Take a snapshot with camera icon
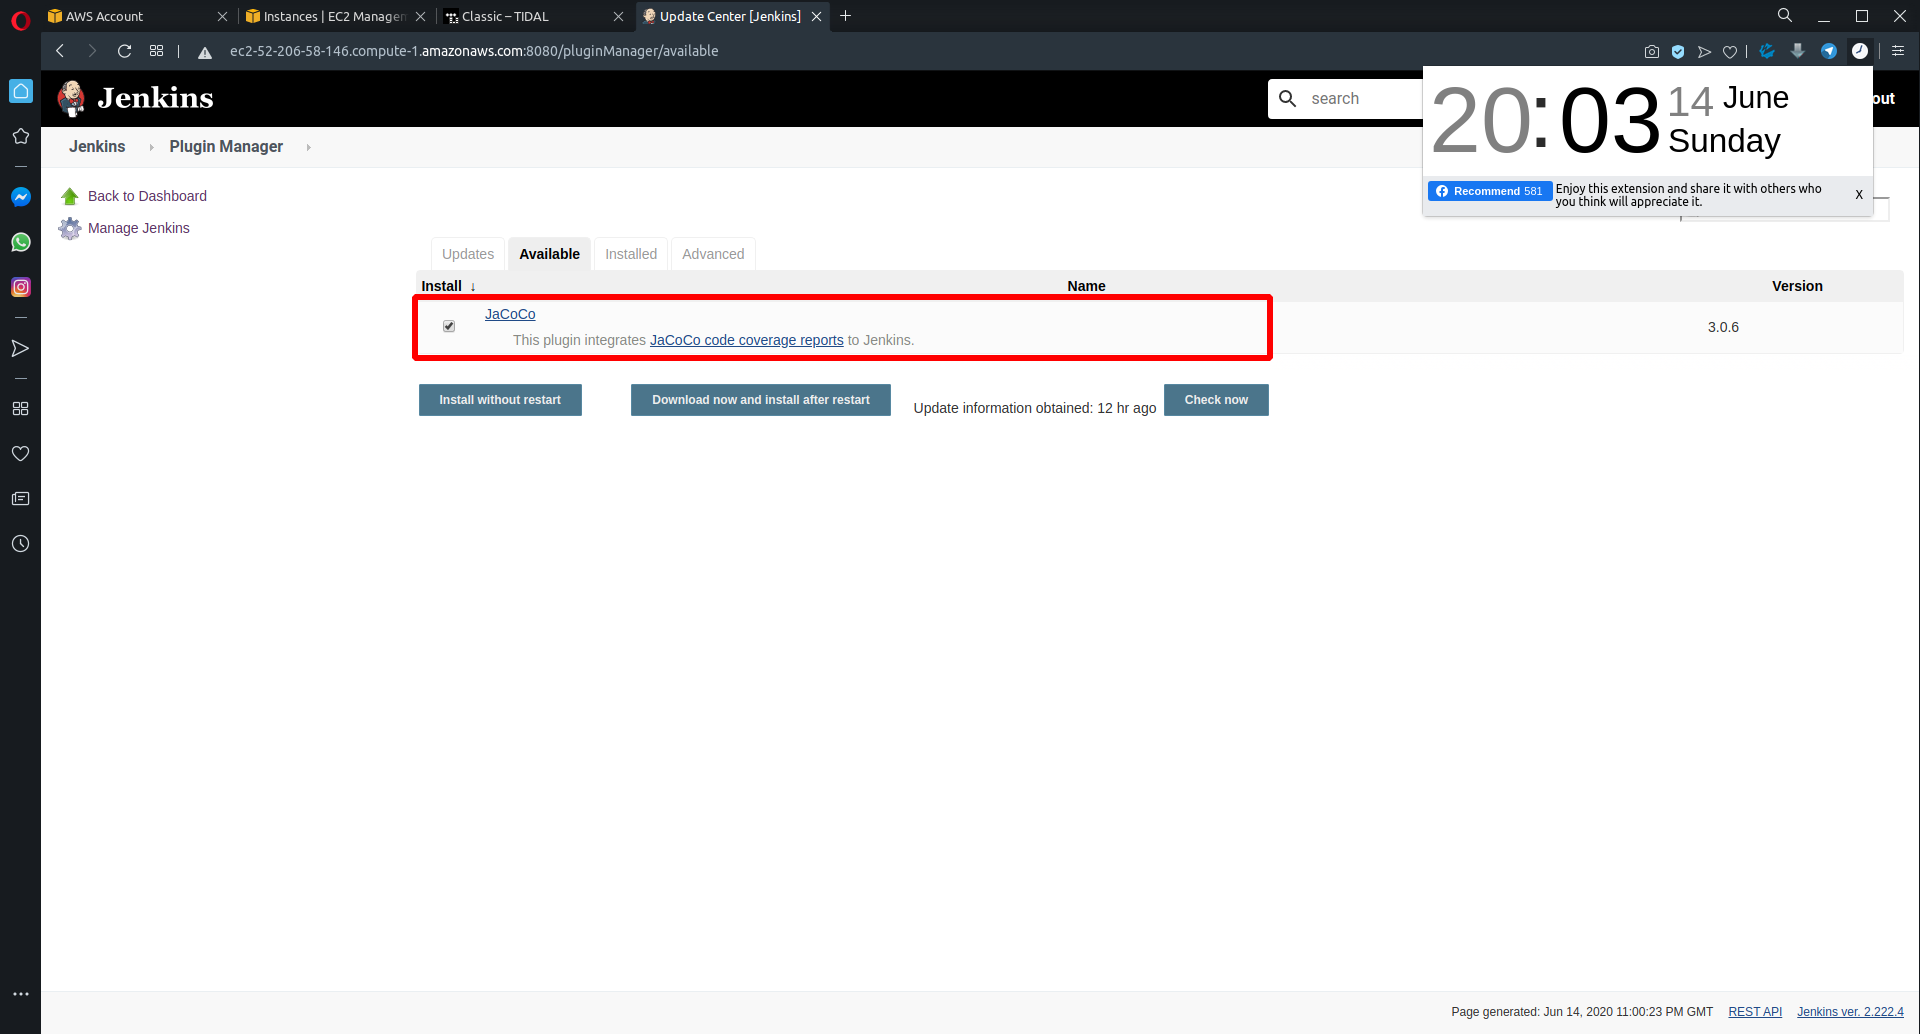The image size is (1920, 1034). (1652, 51)
